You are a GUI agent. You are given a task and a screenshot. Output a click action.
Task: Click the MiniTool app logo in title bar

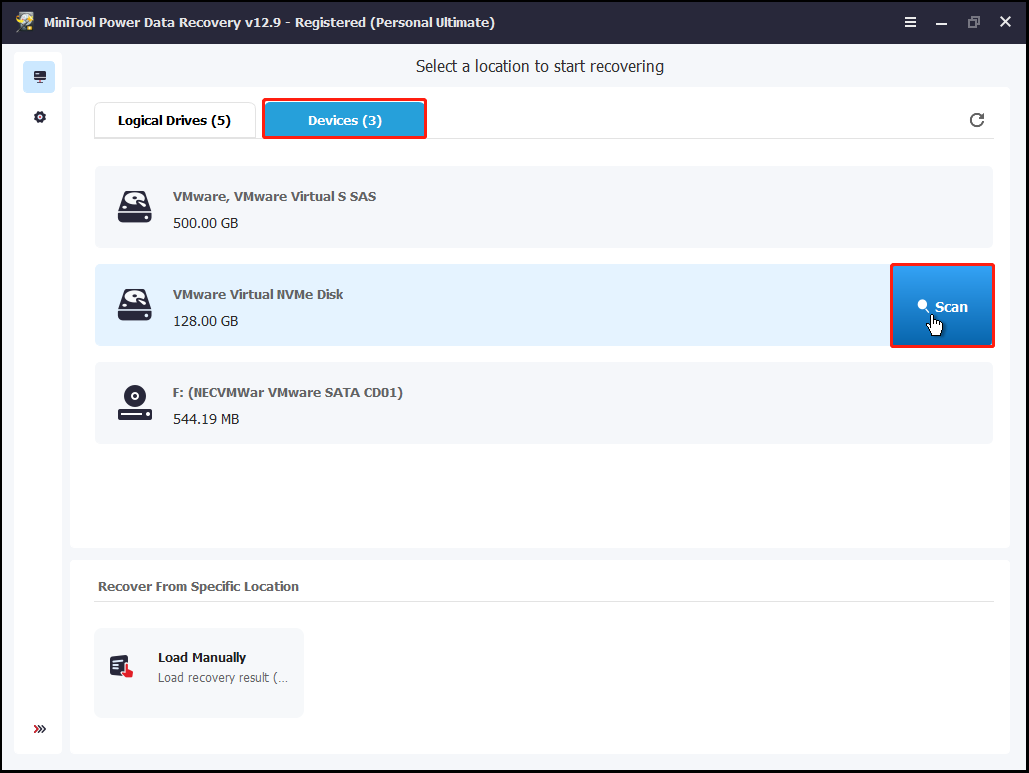coord(25,22)
